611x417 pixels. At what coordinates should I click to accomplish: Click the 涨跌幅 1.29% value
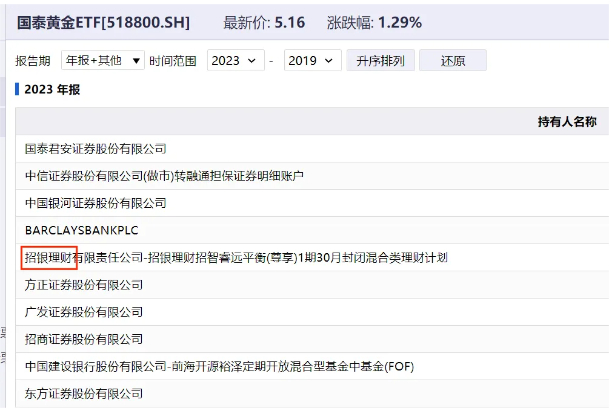[400, 23]
